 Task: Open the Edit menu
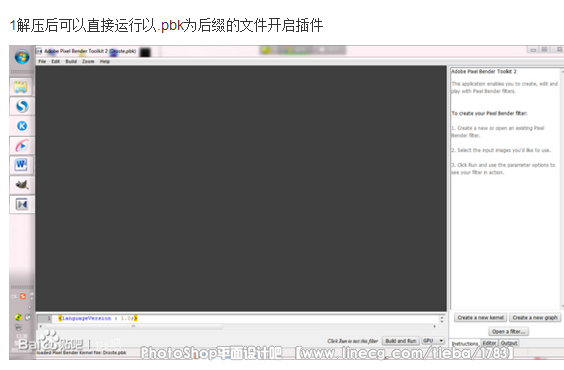(55, 61)
